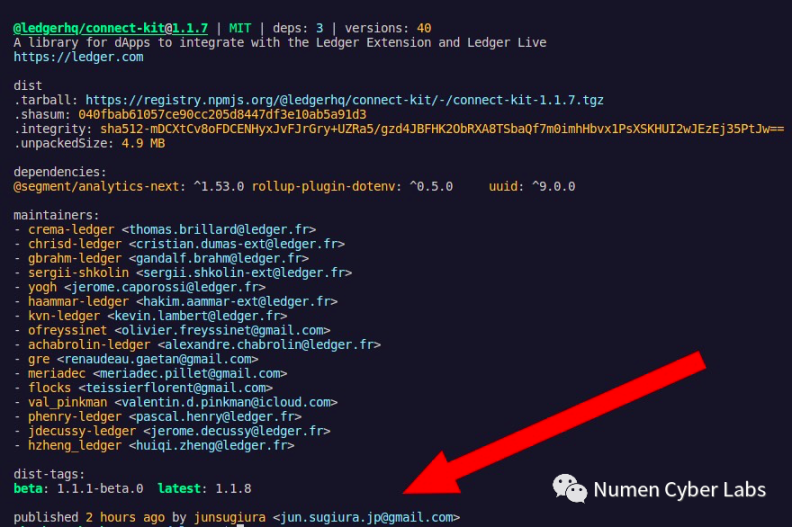The width and height of the screenshot is (792, 527).
Task: Click maintainer meriadec
Action: click(57, 374)
